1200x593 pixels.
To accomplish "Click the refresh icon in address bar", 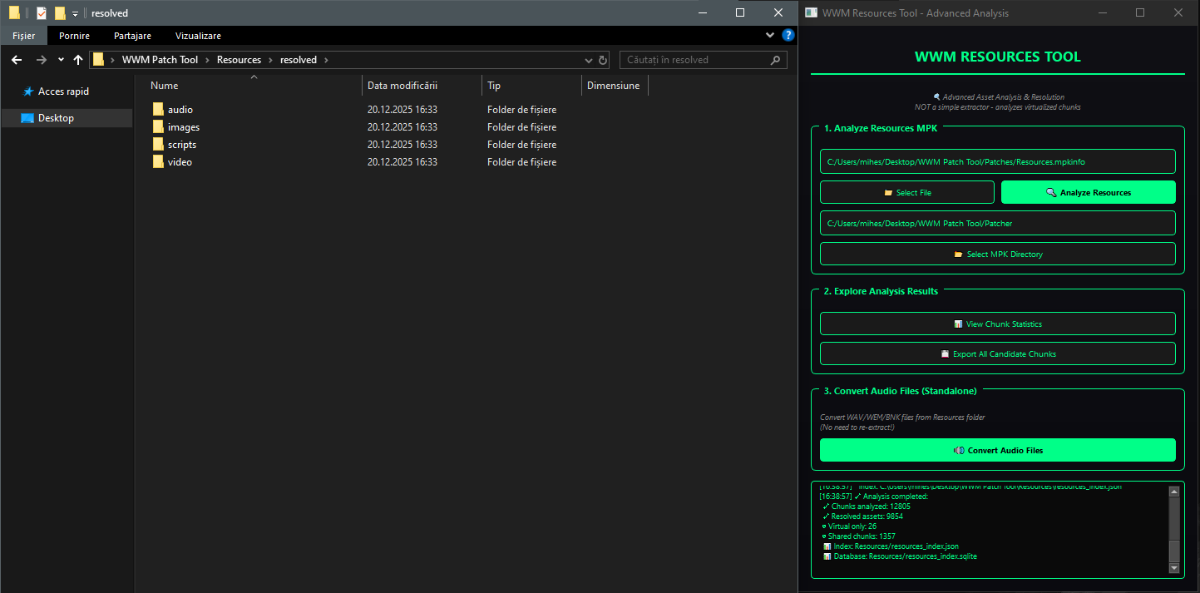I will pyautogui.click(x=603, y=60).
